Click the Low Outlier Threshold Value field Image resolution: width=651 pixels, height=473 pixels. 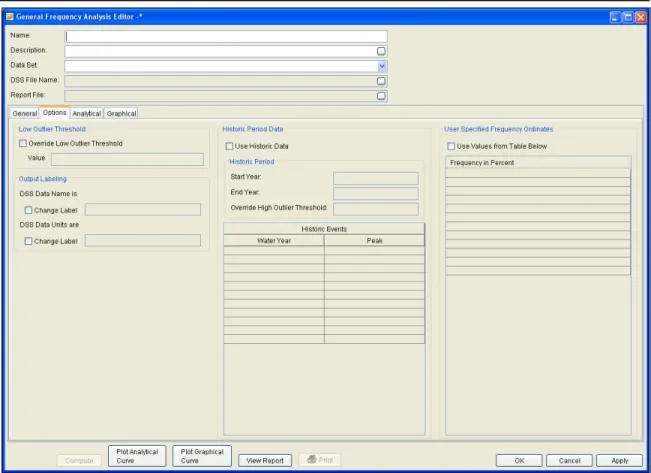click(127, 159)
